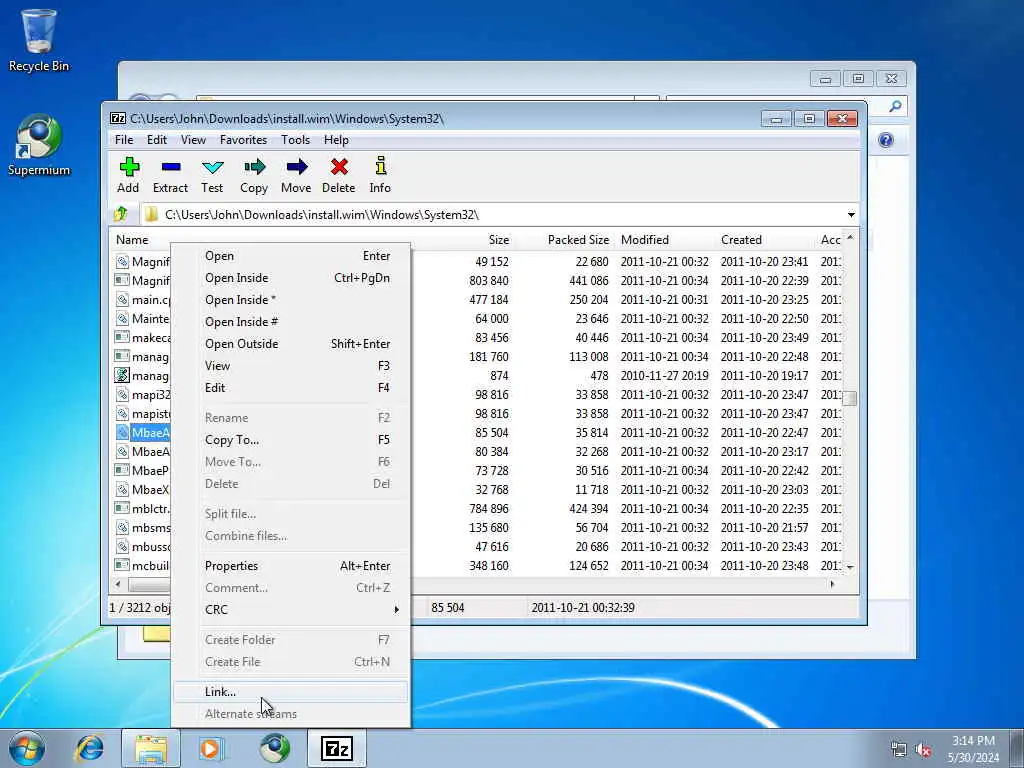This screenshot has height=768, width=1024.
Task: Sort by Name column header
Action: coord(132,240)
